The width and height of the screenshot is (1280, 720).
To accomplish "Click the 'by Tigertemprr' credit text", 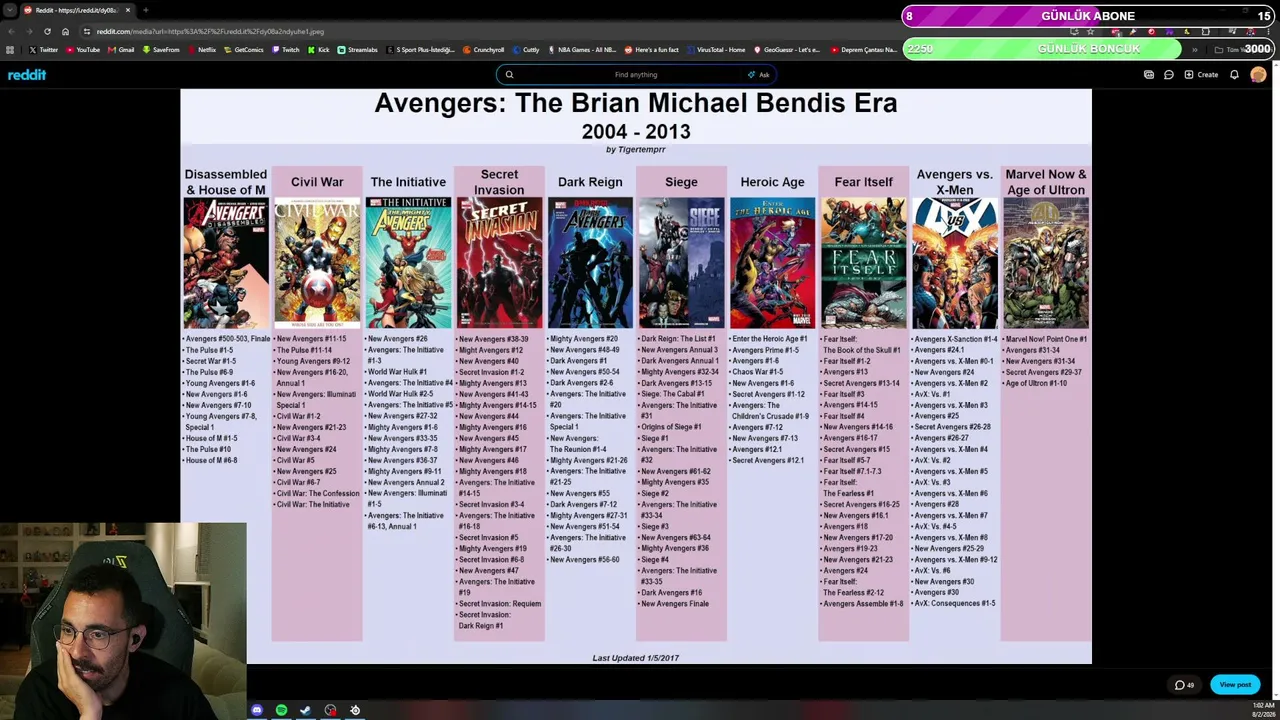I will point(636,150).
